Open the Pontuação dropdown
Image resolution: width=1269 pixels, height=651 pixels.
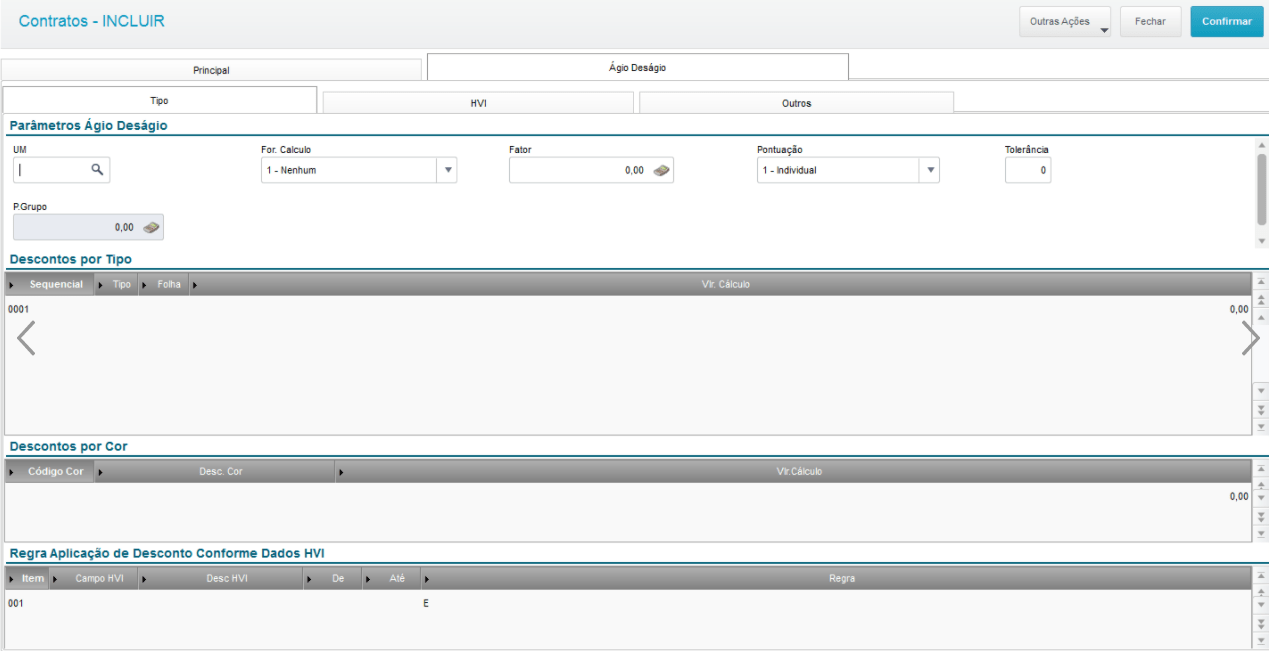(x=930, y=170)
